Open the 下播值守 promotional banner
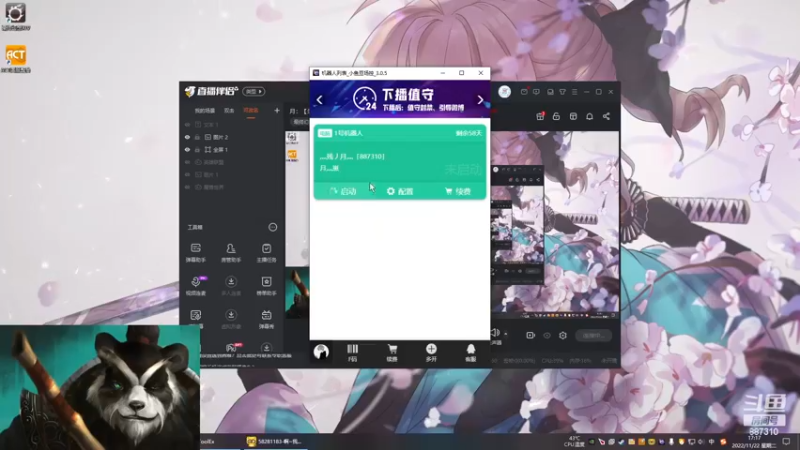Image resolution: width=800 pixels, height=450 pixels. pyautogui.click(x=400, y=99)
